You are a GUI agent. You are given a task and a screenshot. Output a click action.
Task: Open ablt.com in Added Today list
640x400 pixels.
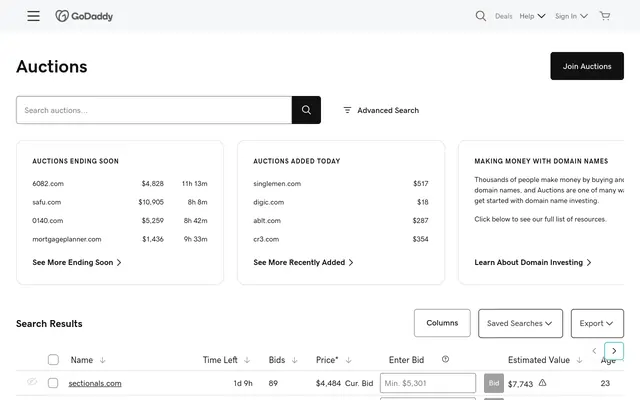coord(267,220)
